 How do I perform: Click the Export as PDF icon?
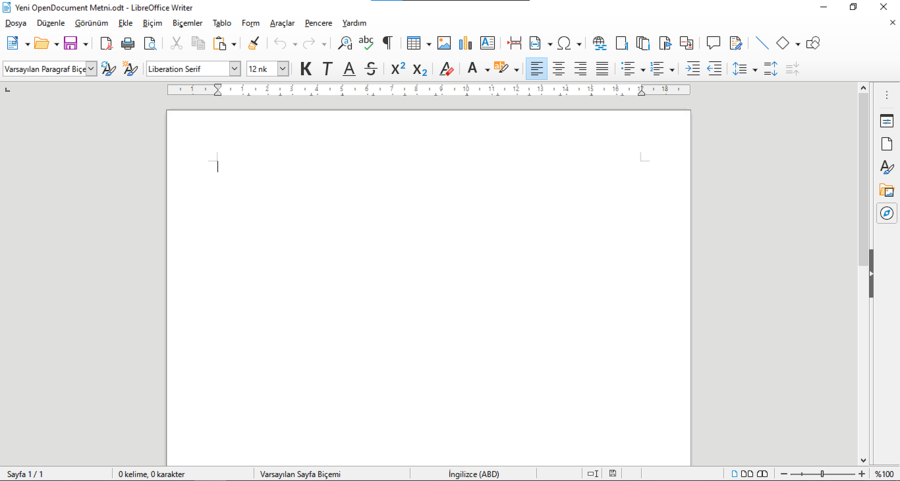coord(106,43)
